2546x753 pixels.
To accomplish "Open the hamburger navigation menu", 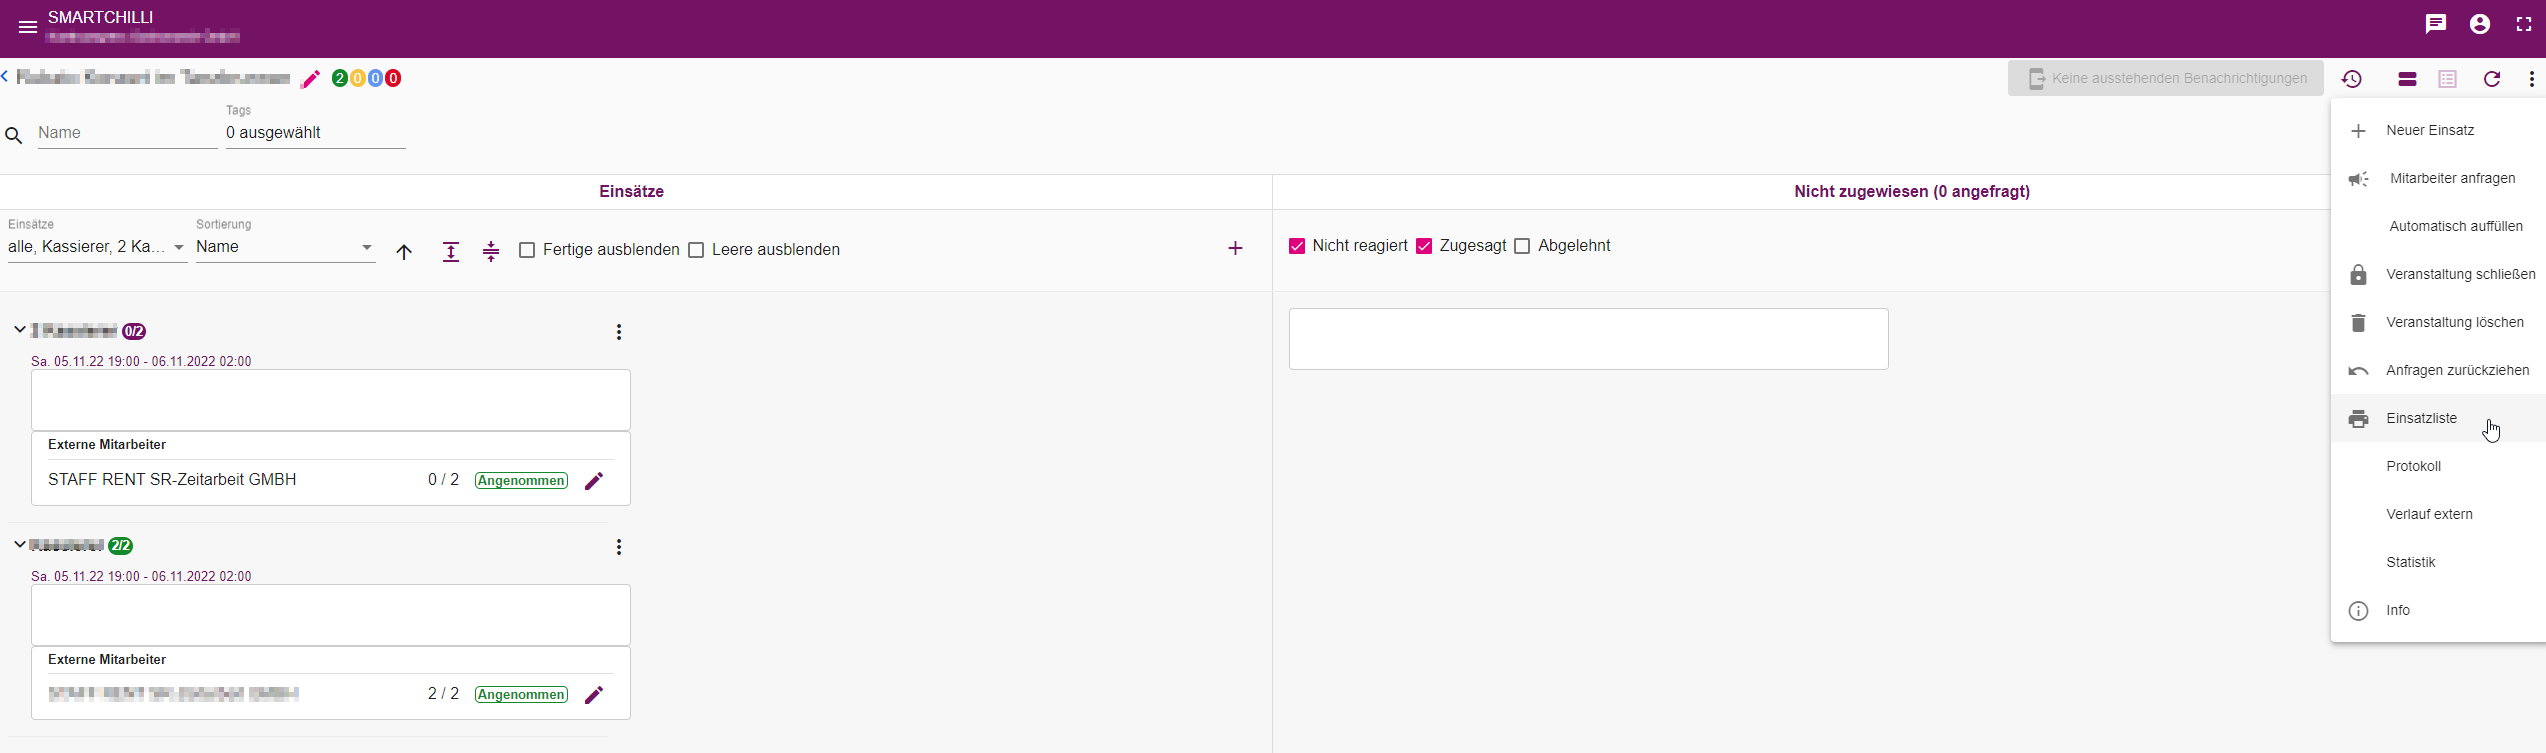I will coord(28,27).
